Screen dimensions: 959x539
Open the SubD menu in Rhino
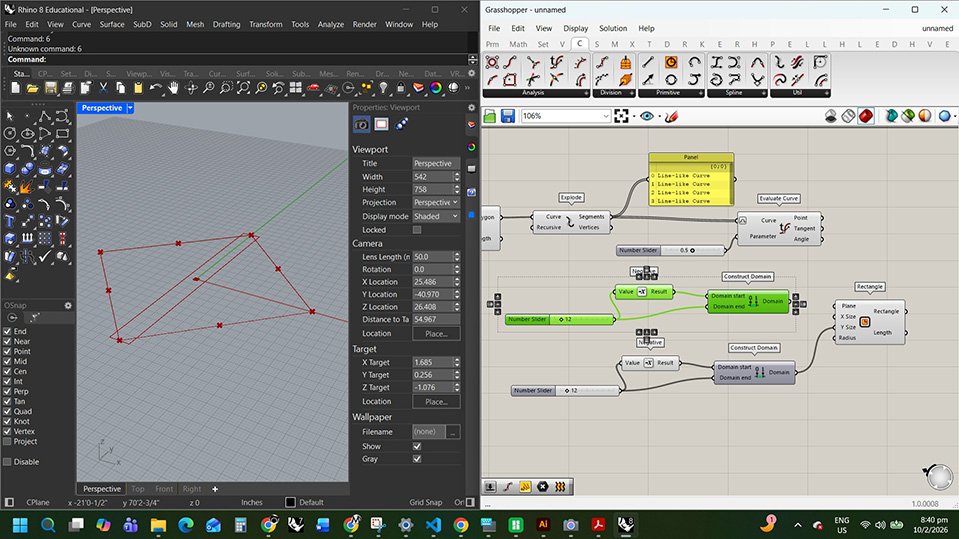point(142,24)
